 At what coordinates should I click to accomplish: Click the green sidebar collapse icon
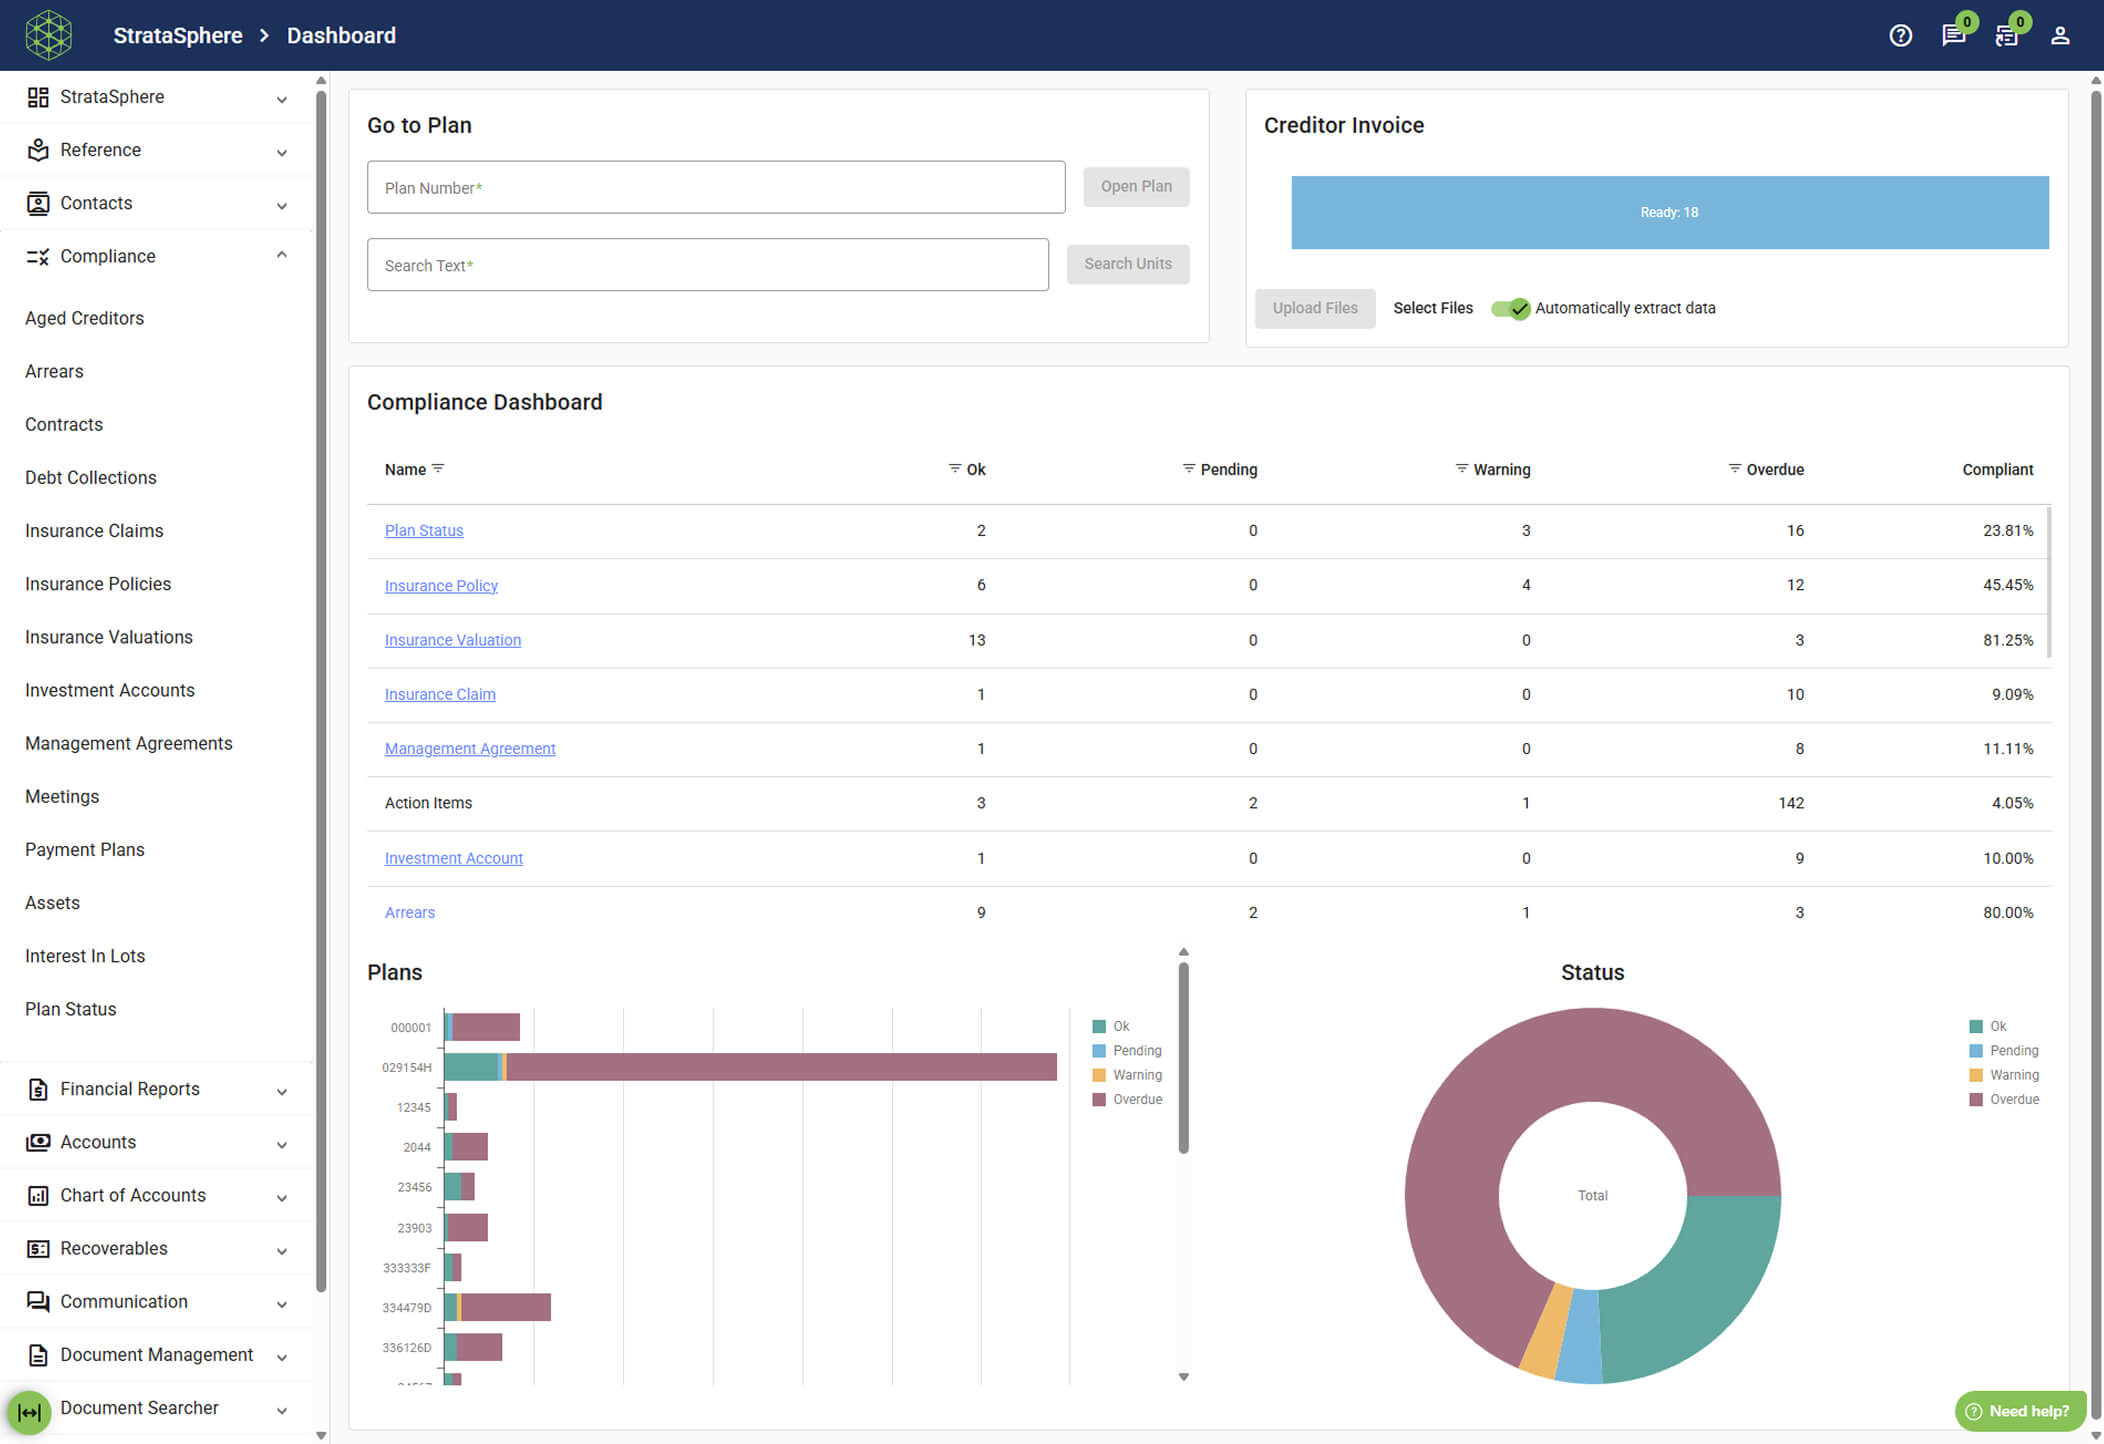29,1412
